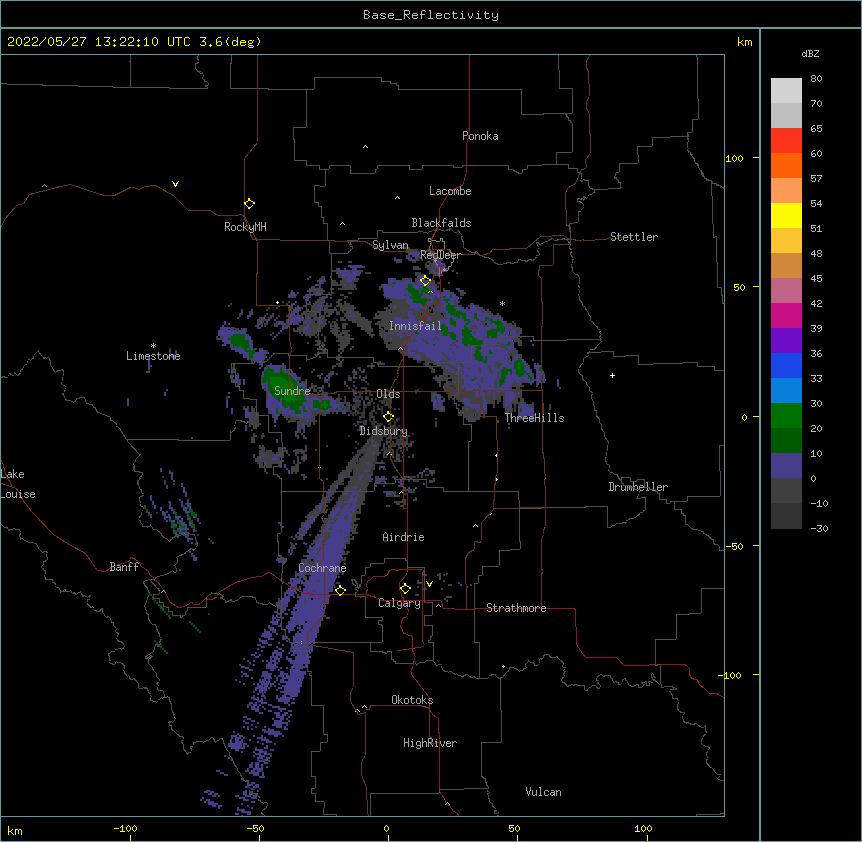Image resolution: width=862 pixels, height=842 pixels.
Task: Click the RockyMH label
Action: [245, 227]
